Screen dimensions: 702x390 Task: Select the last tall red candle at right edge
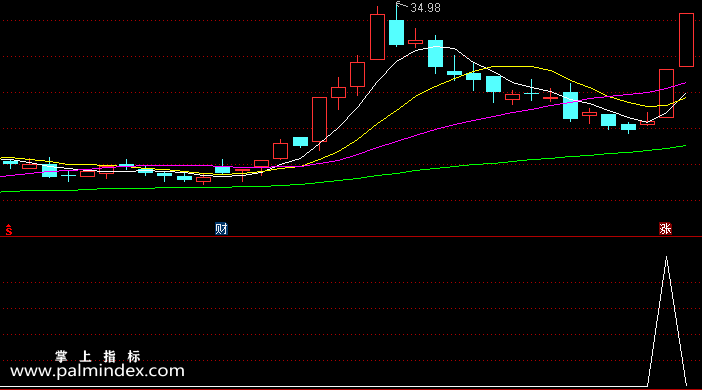pos(686,40)
